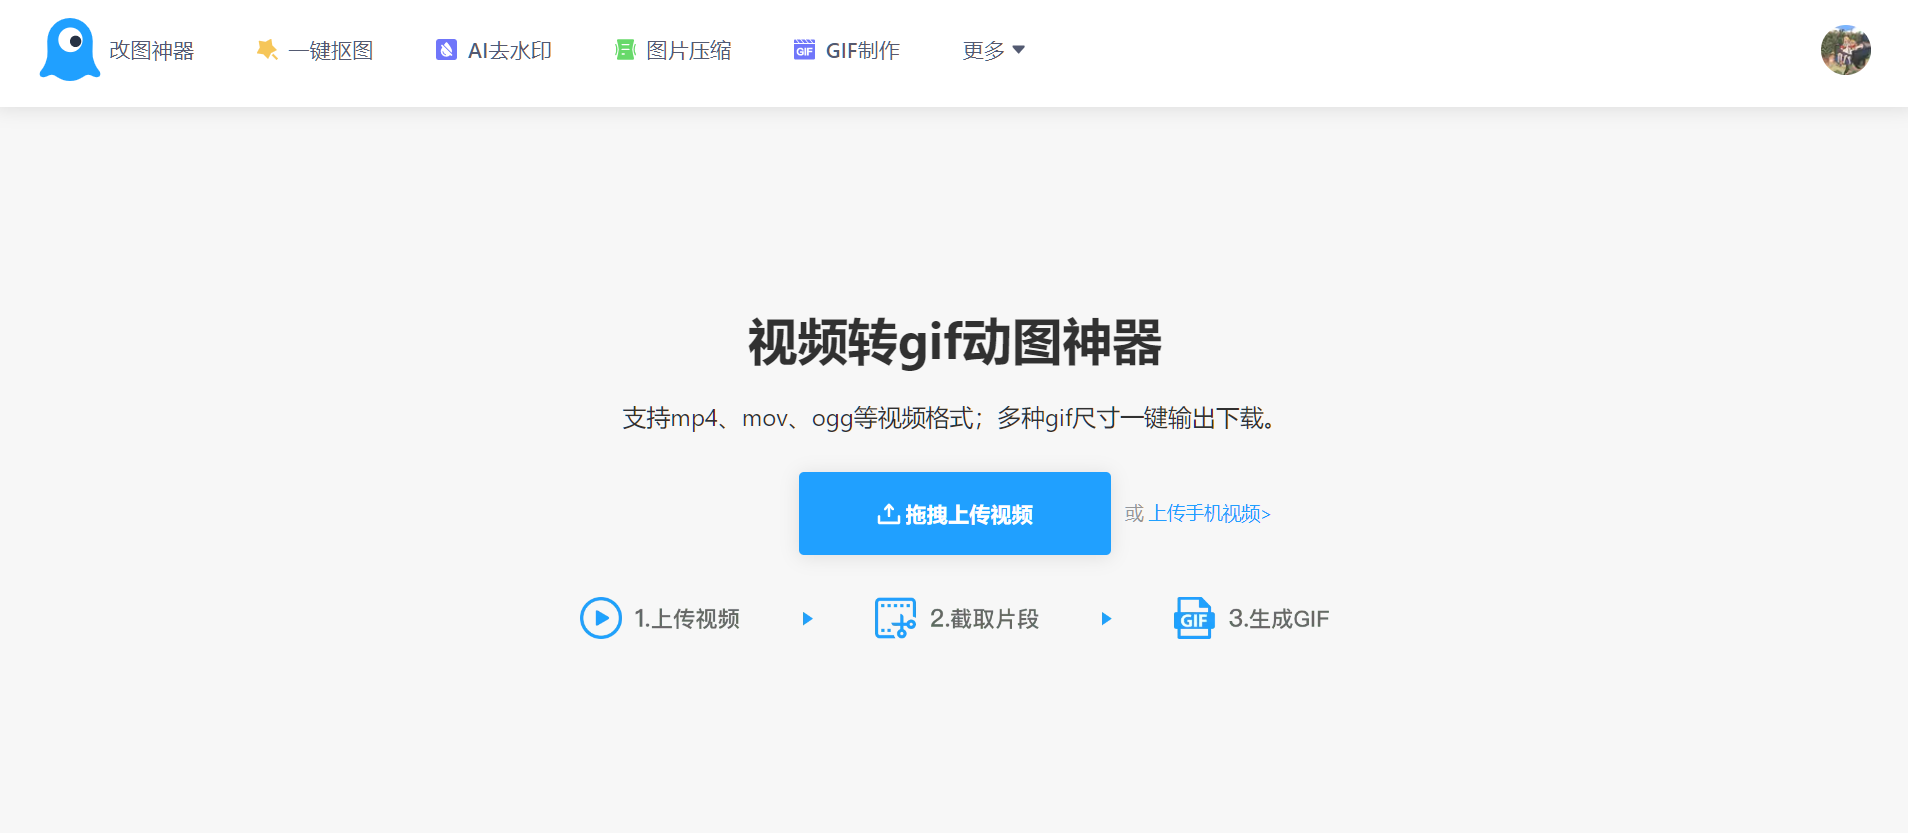Open the user avatar profile menu
1908x833 pixels.
1845,50
